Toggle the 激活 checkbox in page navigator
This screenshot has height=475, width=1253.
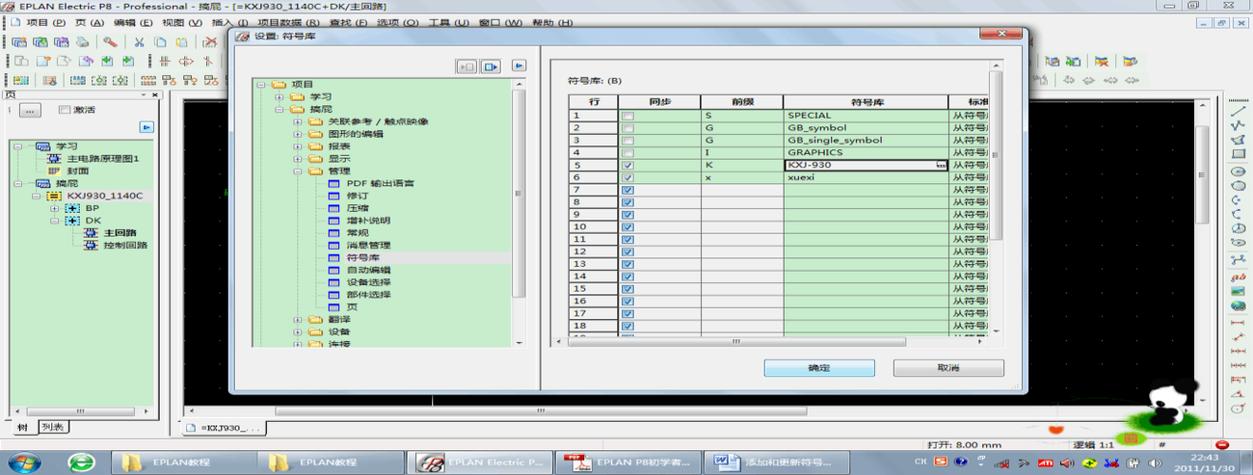tap(65, 110)
